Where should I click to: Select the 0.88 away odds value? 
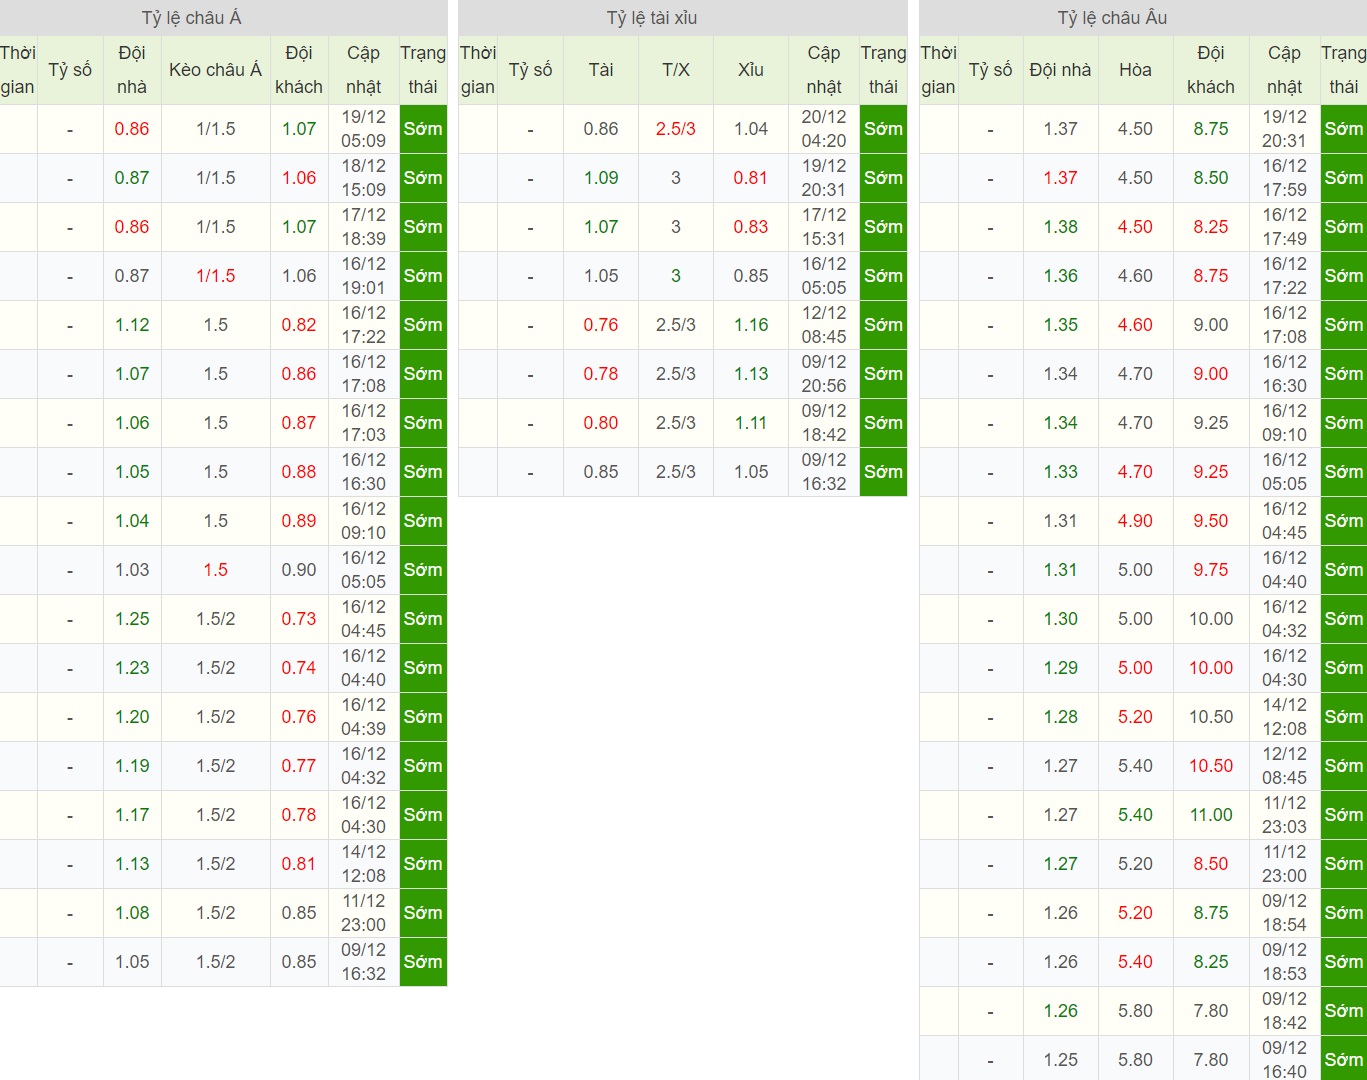tap(299, 472)
